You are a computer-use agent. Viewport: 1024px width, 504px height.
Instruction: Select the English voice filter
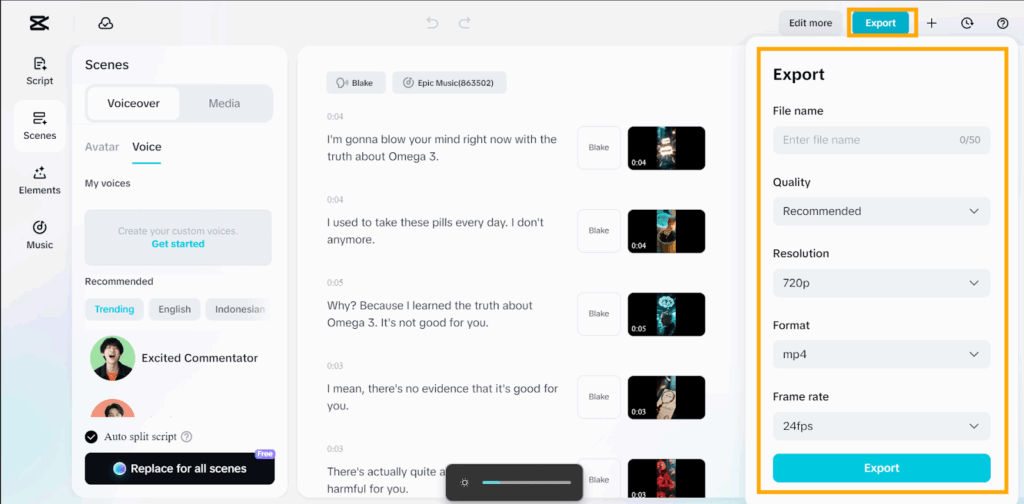point(174,309)
